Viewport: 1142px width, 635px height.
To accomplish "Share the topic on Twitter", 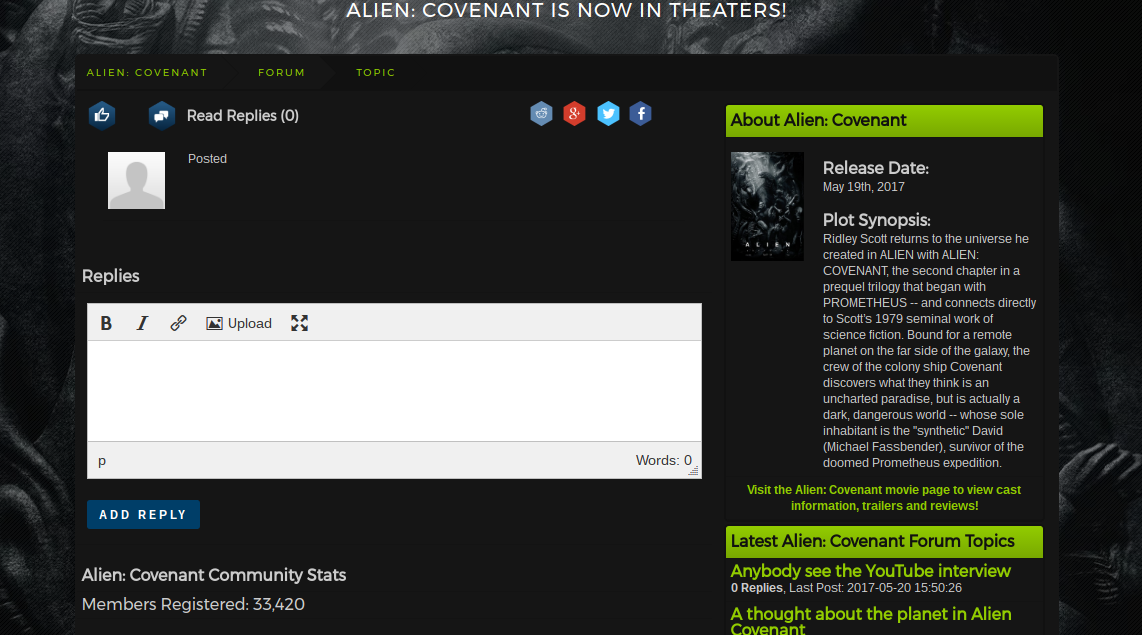I will [x=608, y=114].
